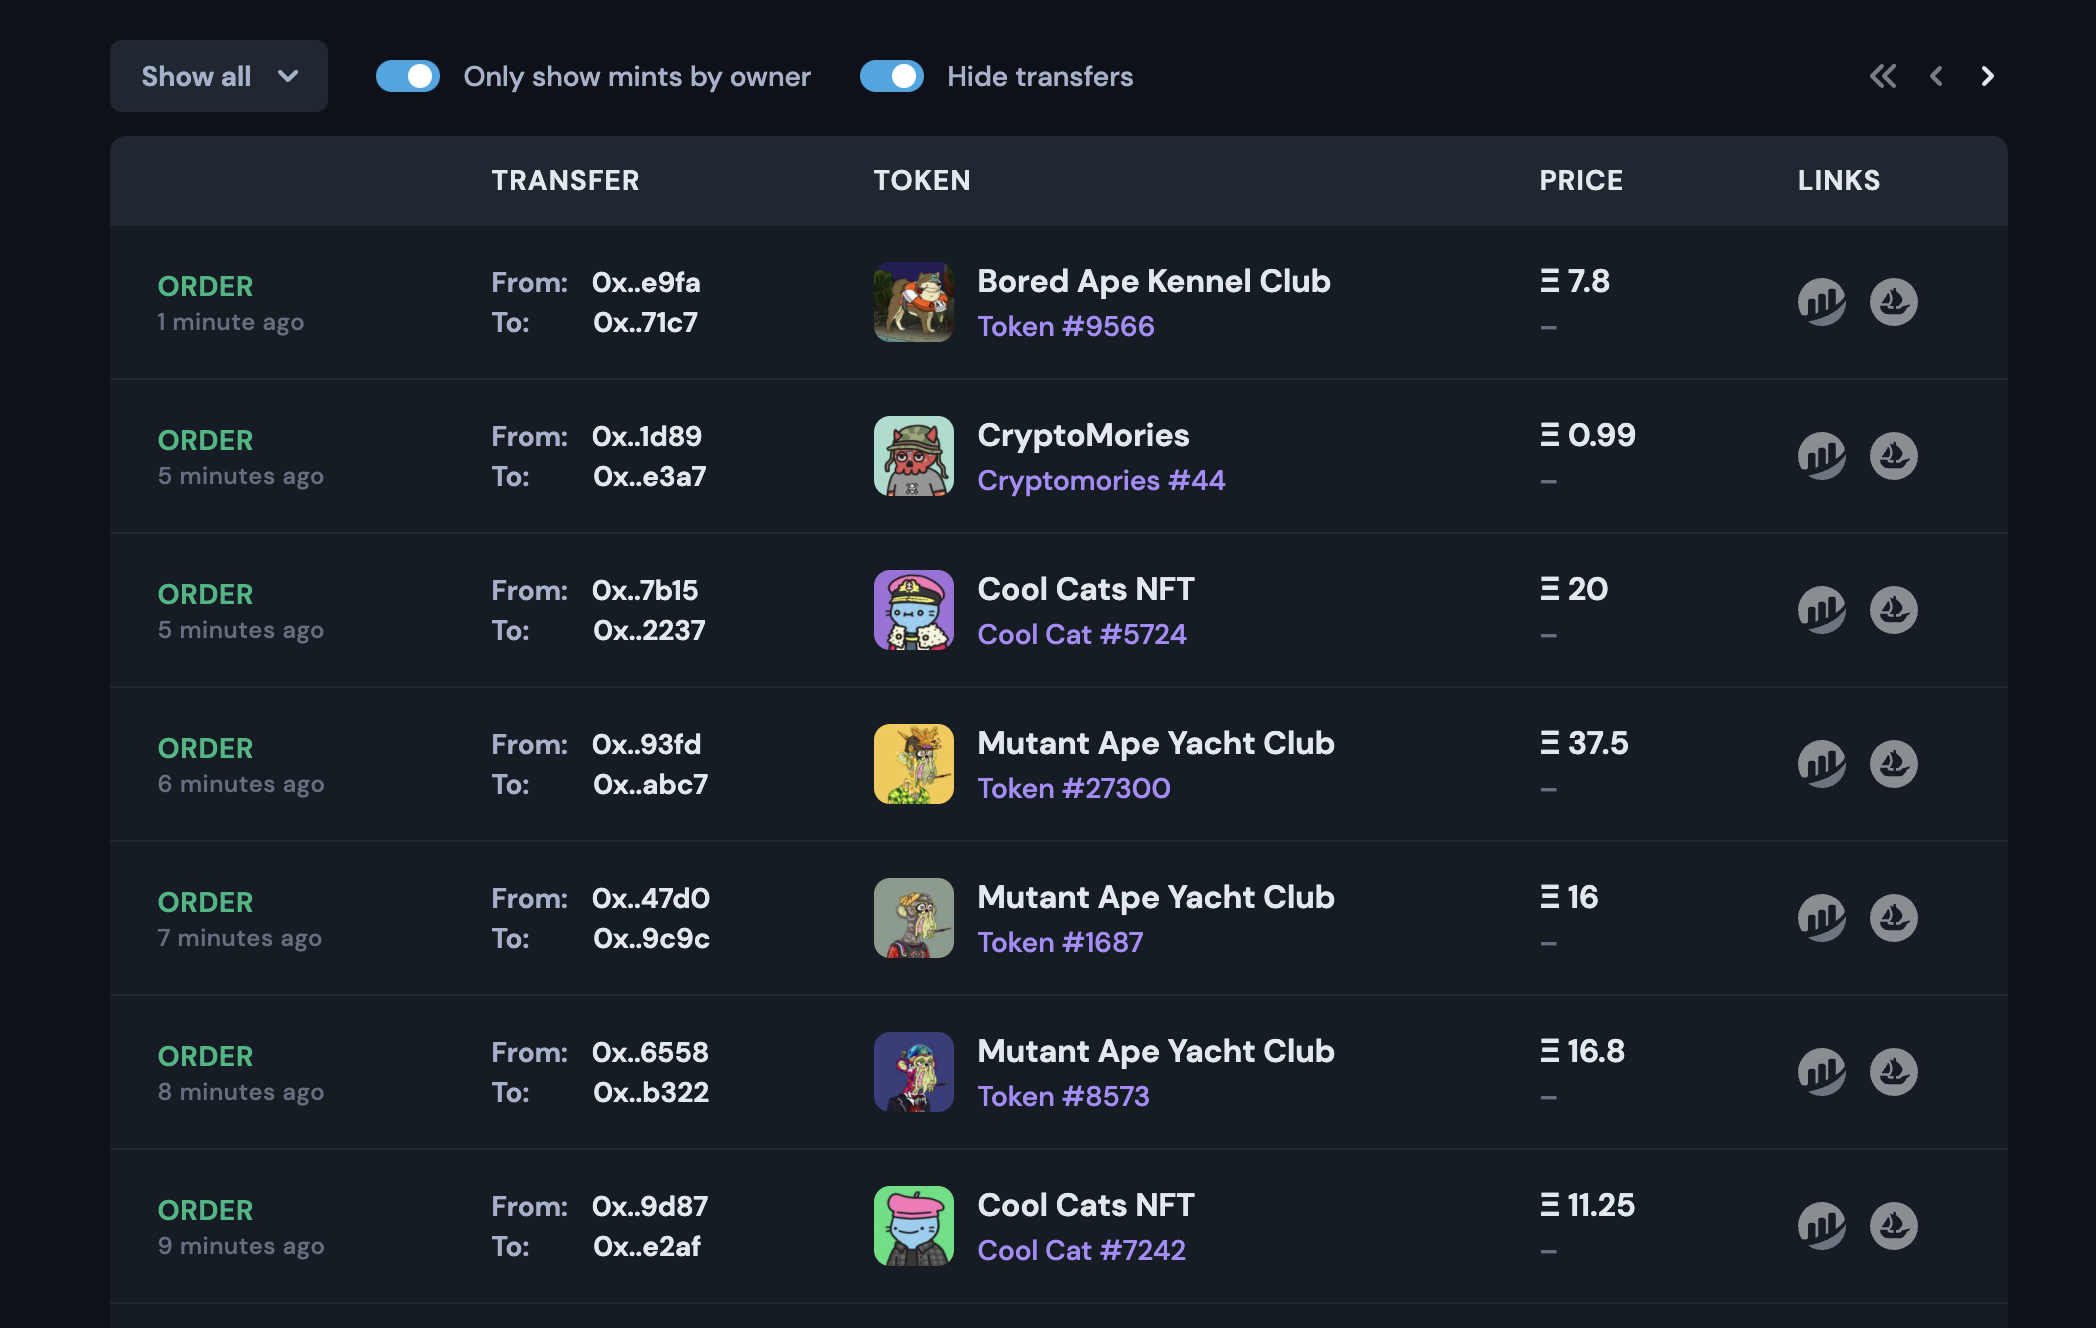Click sender address 0x..e9fa
The width and height of the screenshot is (2096, 1328).
click(x=646, y=282)
